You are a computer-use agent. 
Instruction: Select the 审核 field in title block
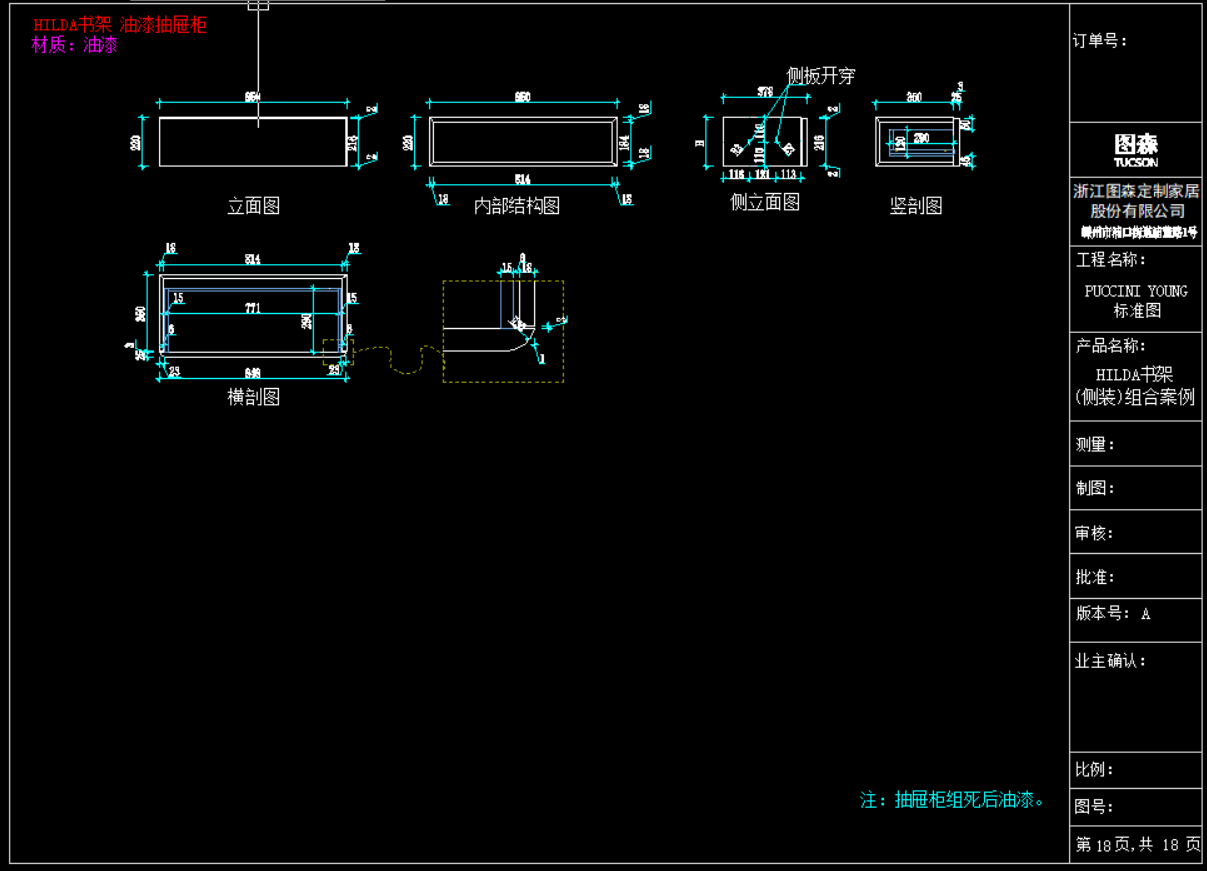pos(1095,533)
